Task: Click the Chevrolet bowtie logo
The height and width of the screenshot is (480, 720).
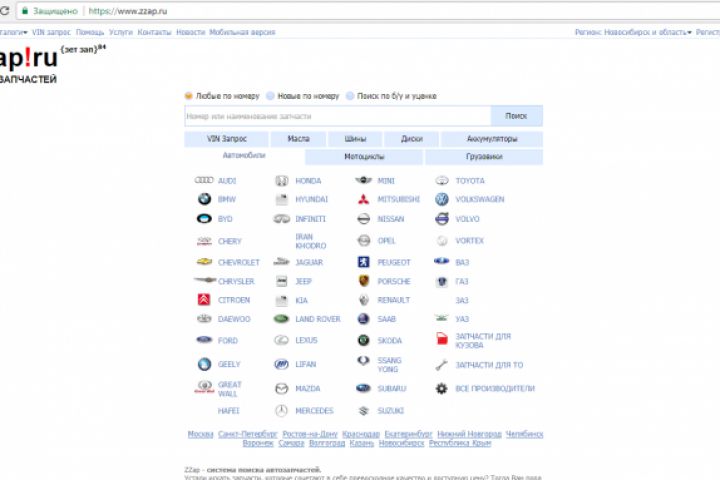Action: click(x=204, y=262)
